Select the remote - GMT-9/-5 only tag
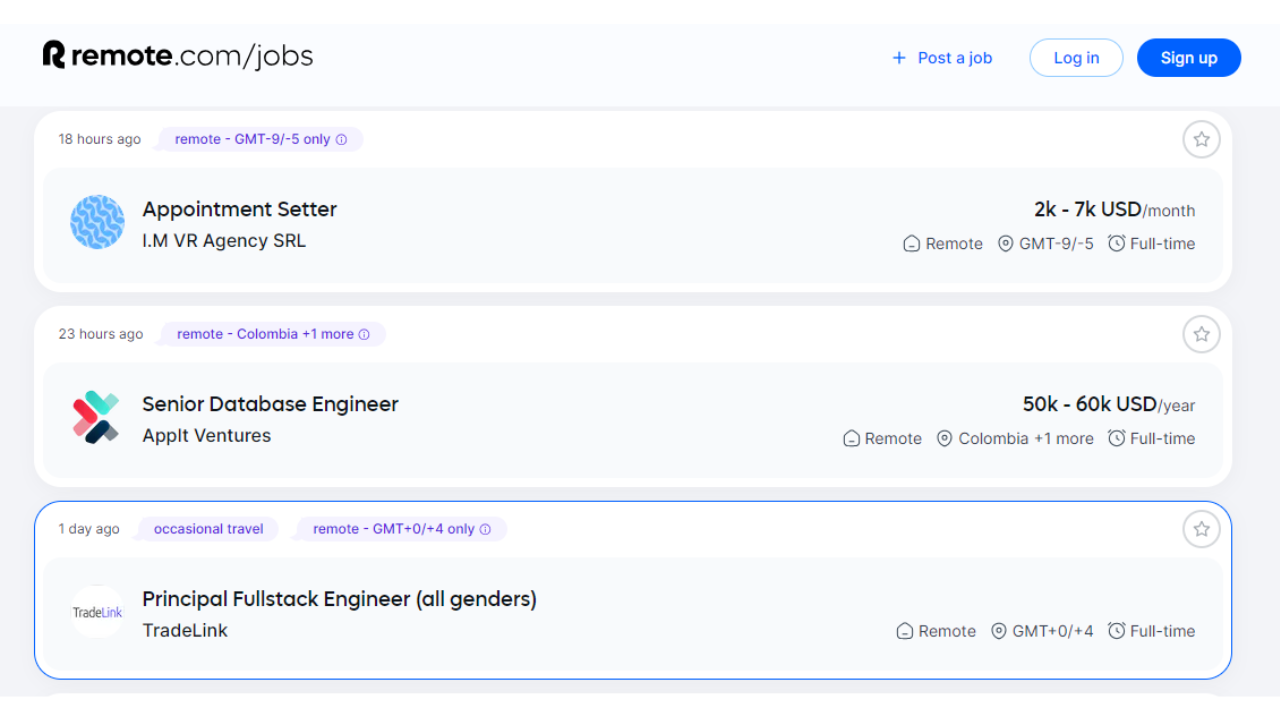 (260, 140)
